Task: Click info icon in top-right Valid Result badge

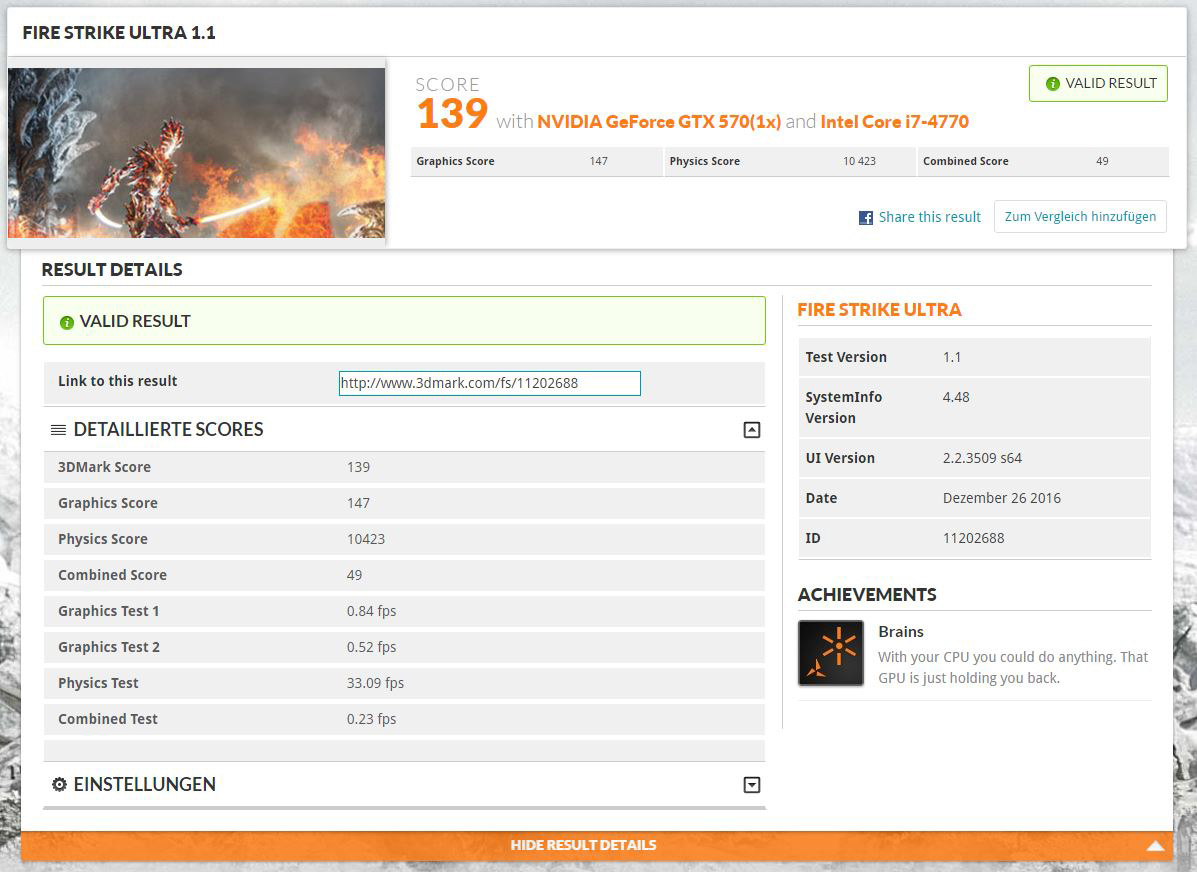Action: pyautogui.click(x=1052, y=84)
